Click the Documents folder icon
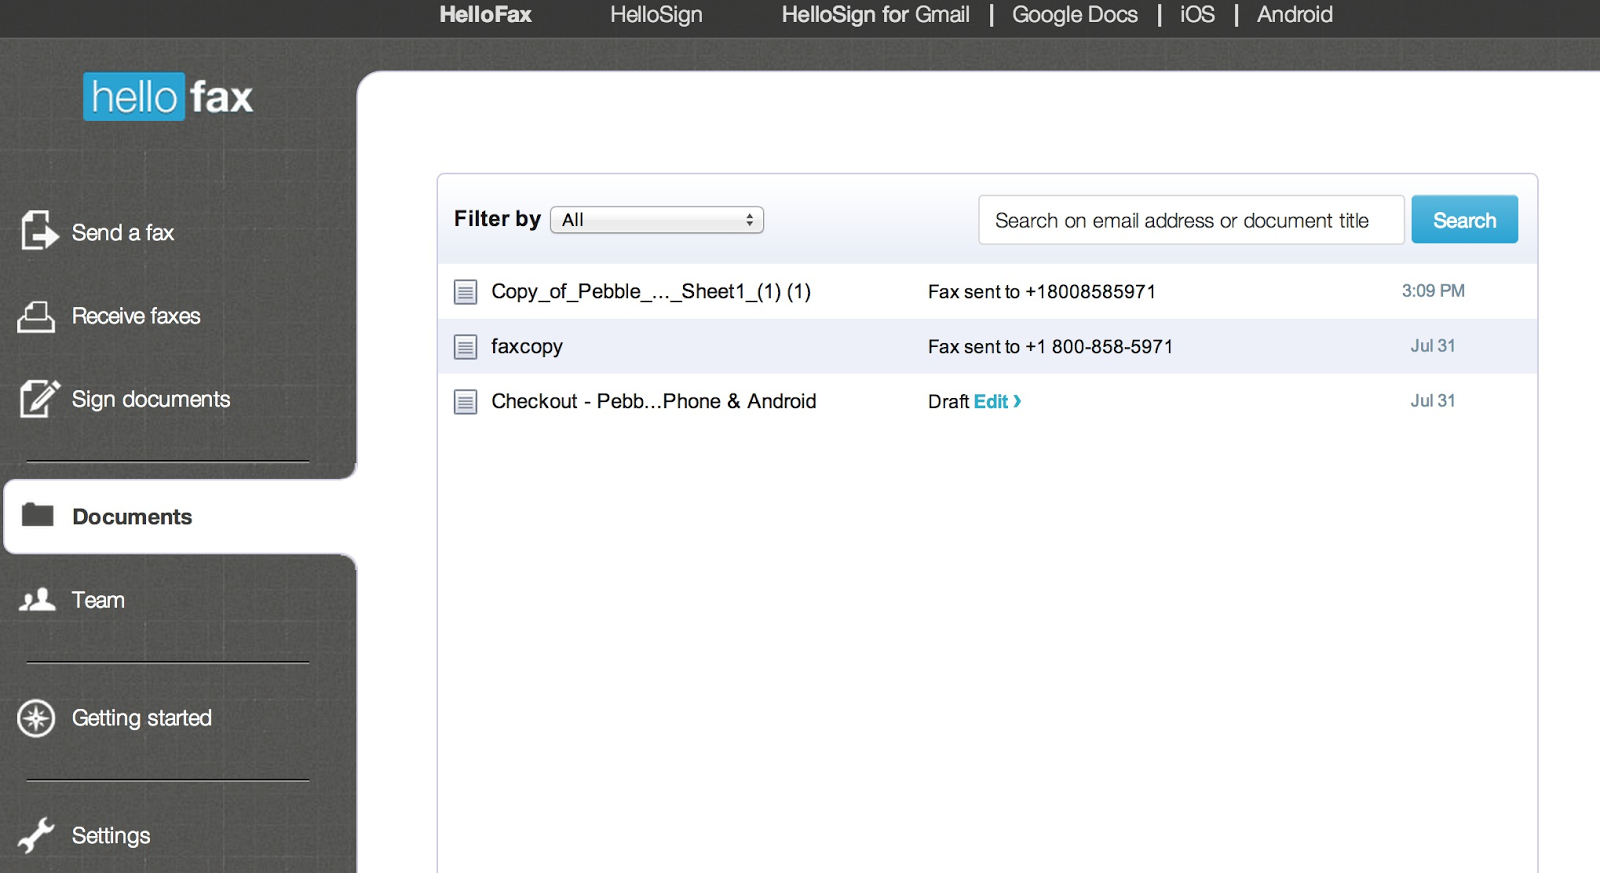The width and height of the screenshot is (1600, 873). [38, 515]
